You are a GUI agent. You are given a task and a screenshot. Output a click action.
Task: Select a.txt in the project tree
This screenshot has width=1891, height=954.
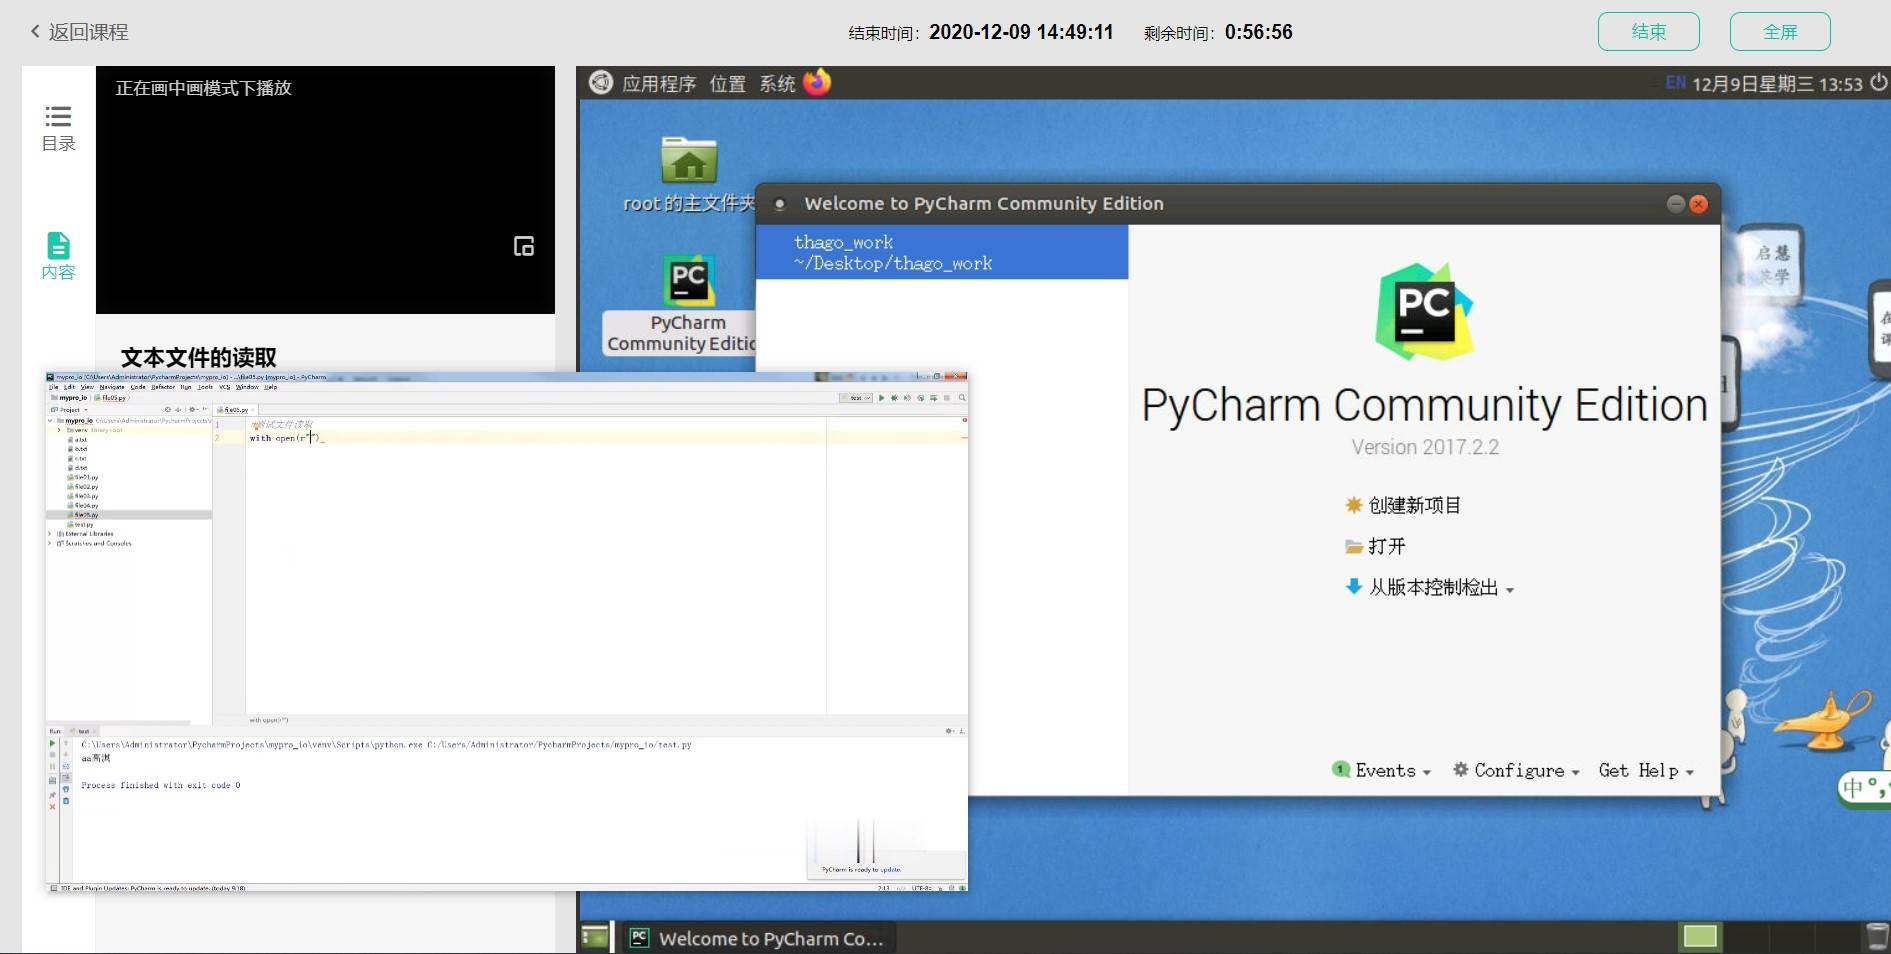(x=78, y=440)
